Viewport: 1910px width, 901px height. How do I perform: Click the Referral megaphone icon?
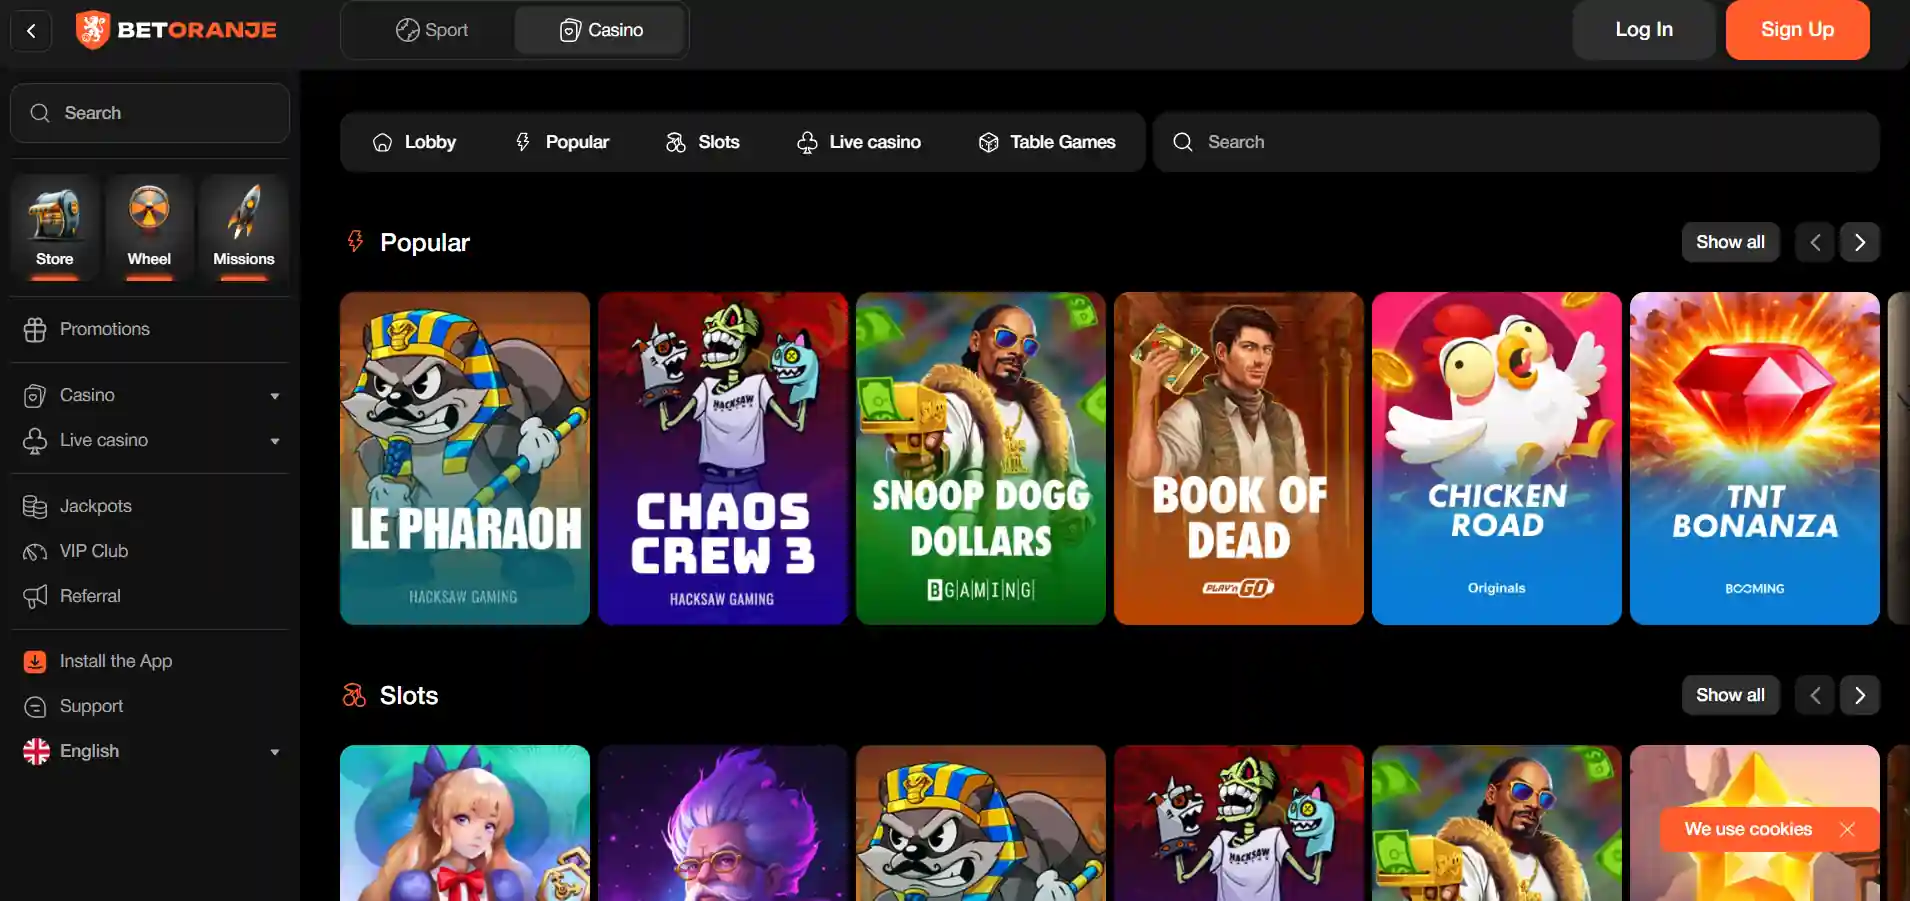click(x=35, y=597)
